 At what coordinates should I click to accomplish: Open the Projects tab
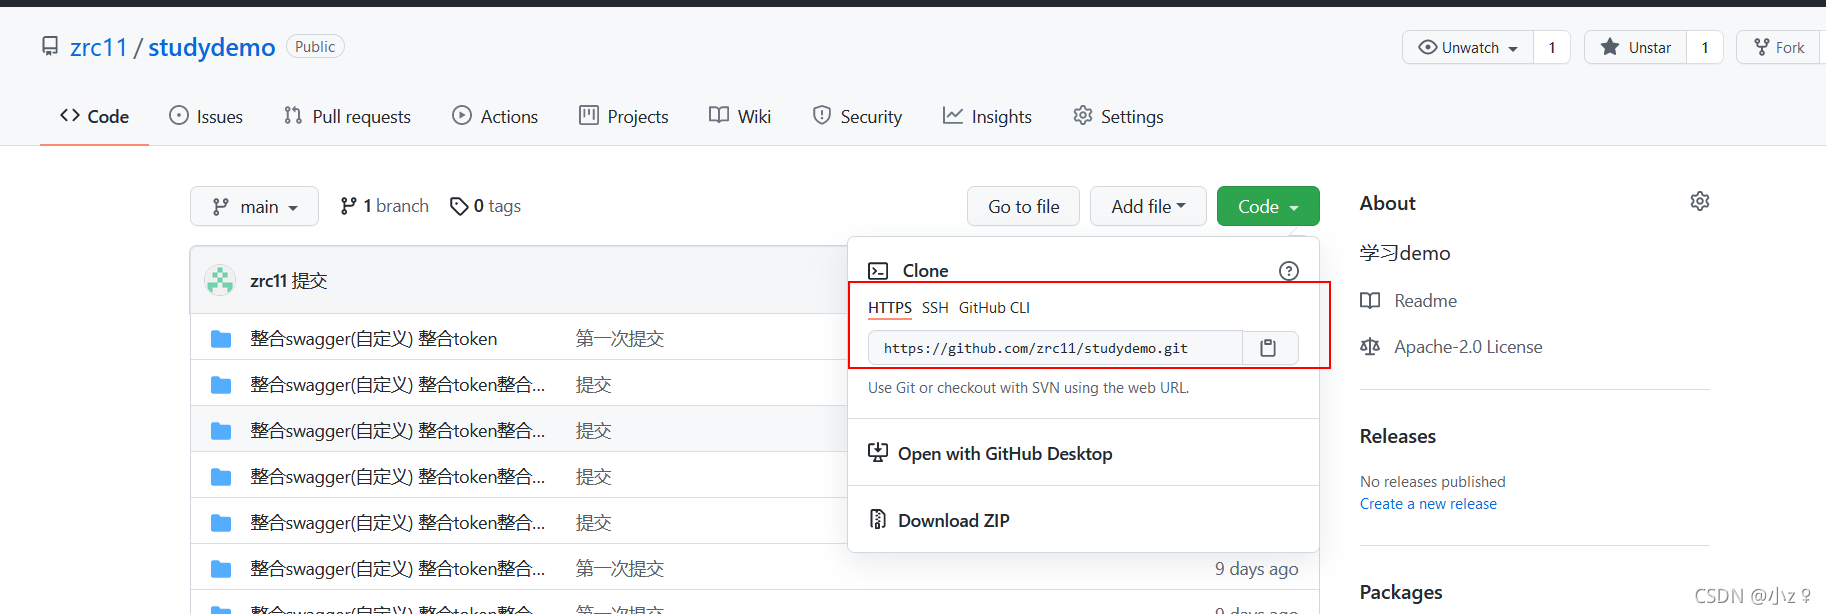(x=624, y=116)
